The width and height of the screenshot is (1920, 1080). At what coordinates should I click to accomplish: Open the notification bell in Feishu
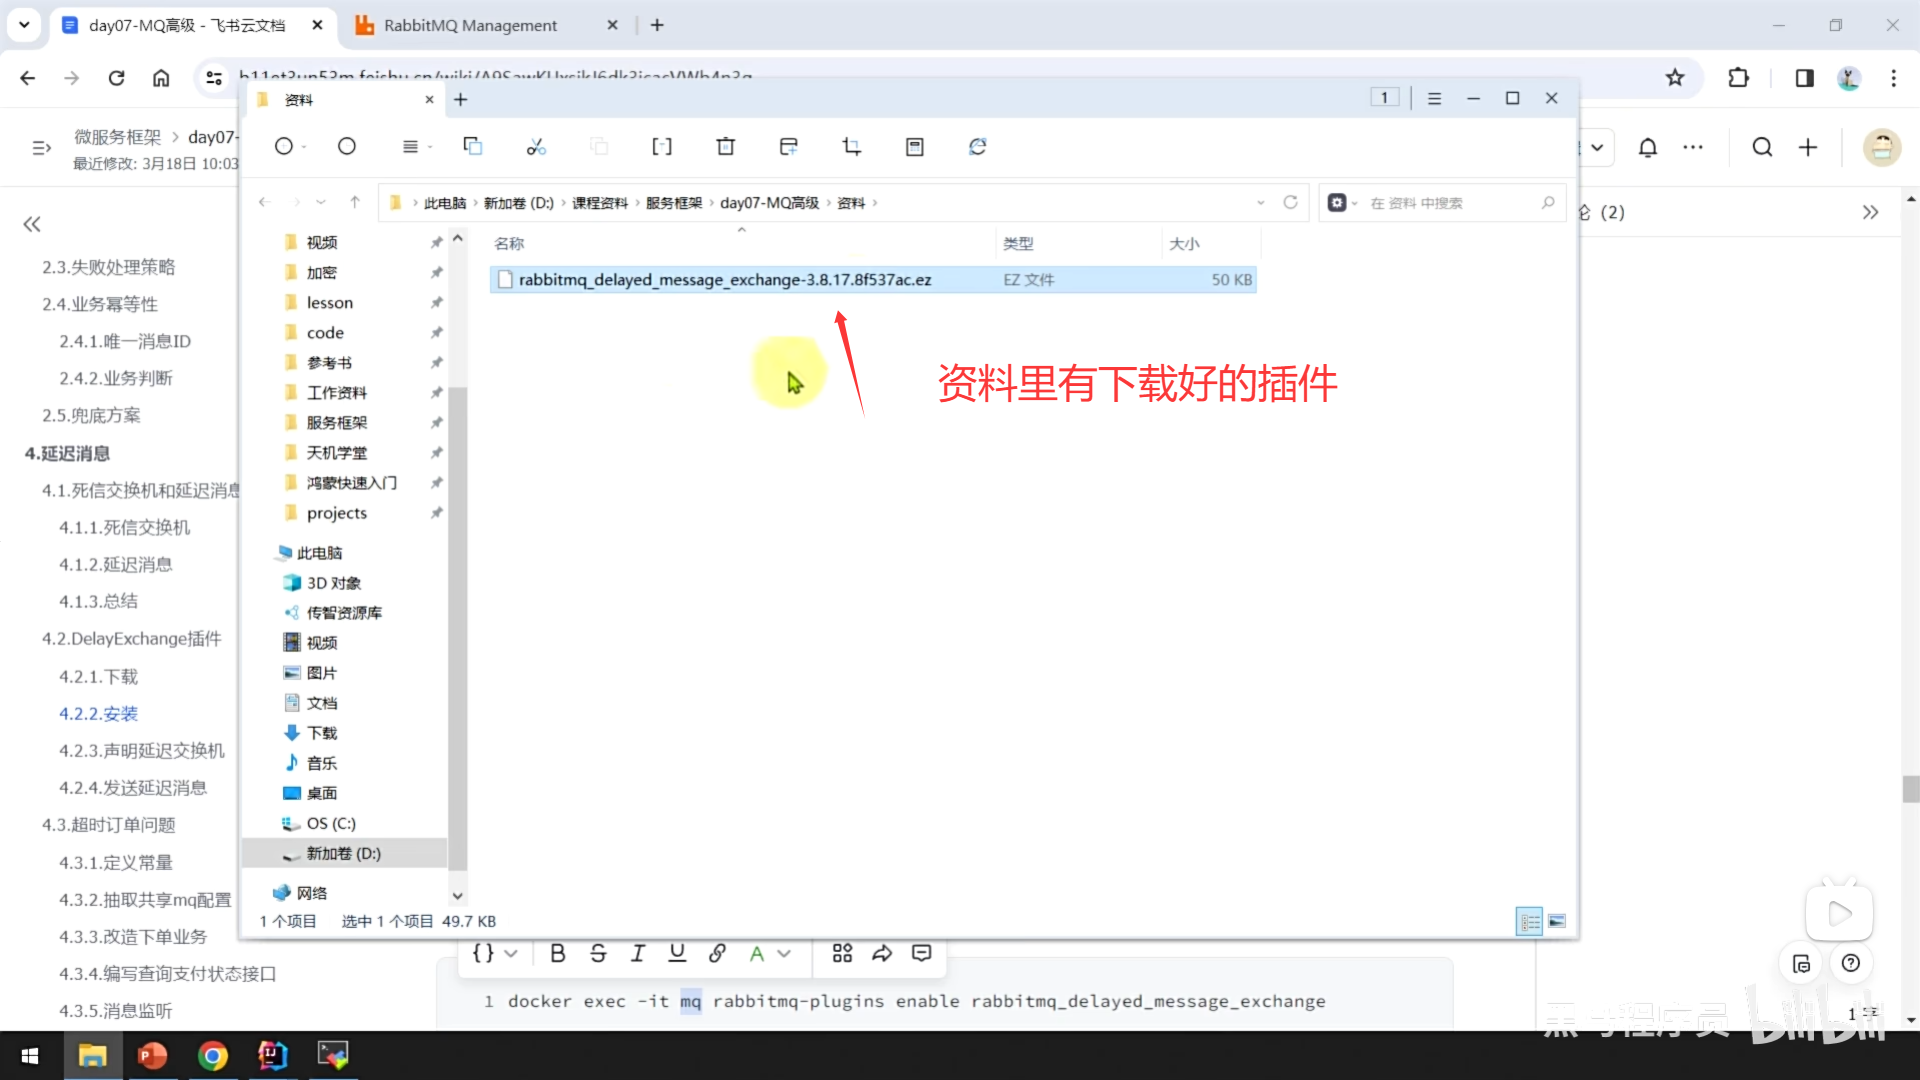(1647, 148)
